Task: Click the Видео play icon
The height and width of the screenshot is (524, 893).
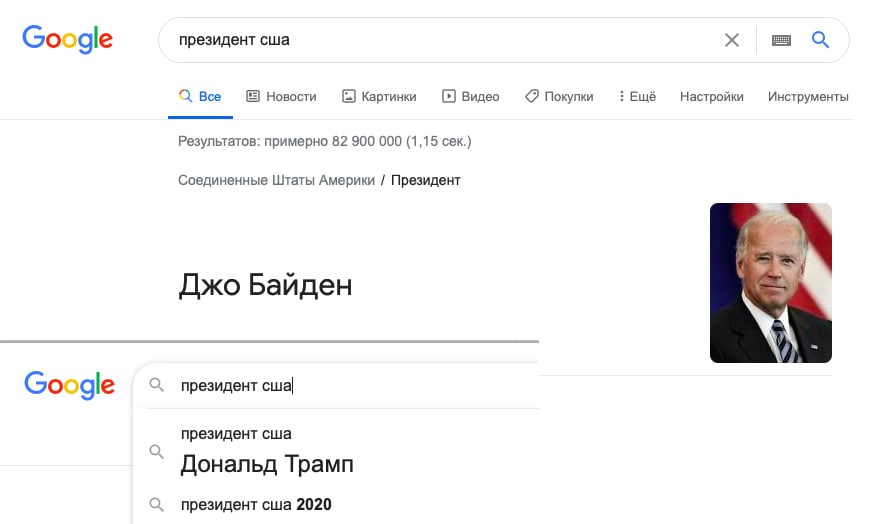Action: pyautogui.click(x=449, y=96)
